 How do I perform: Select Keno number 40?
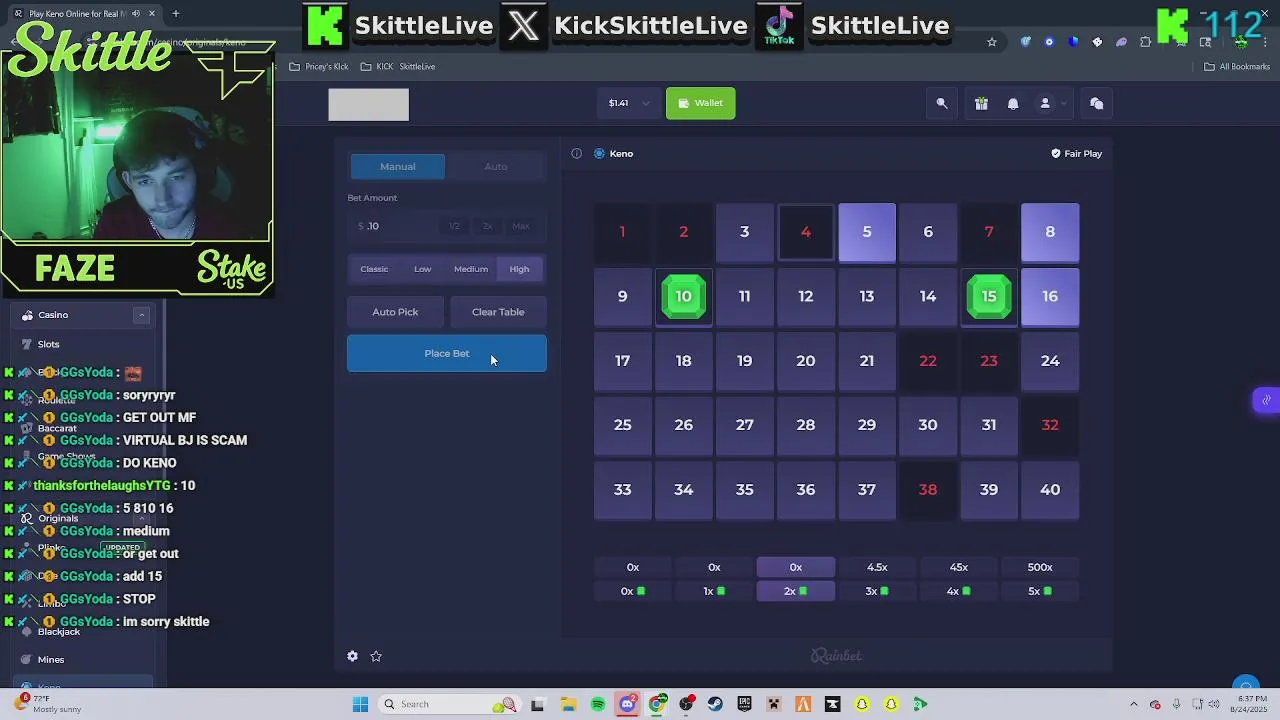1050,490
